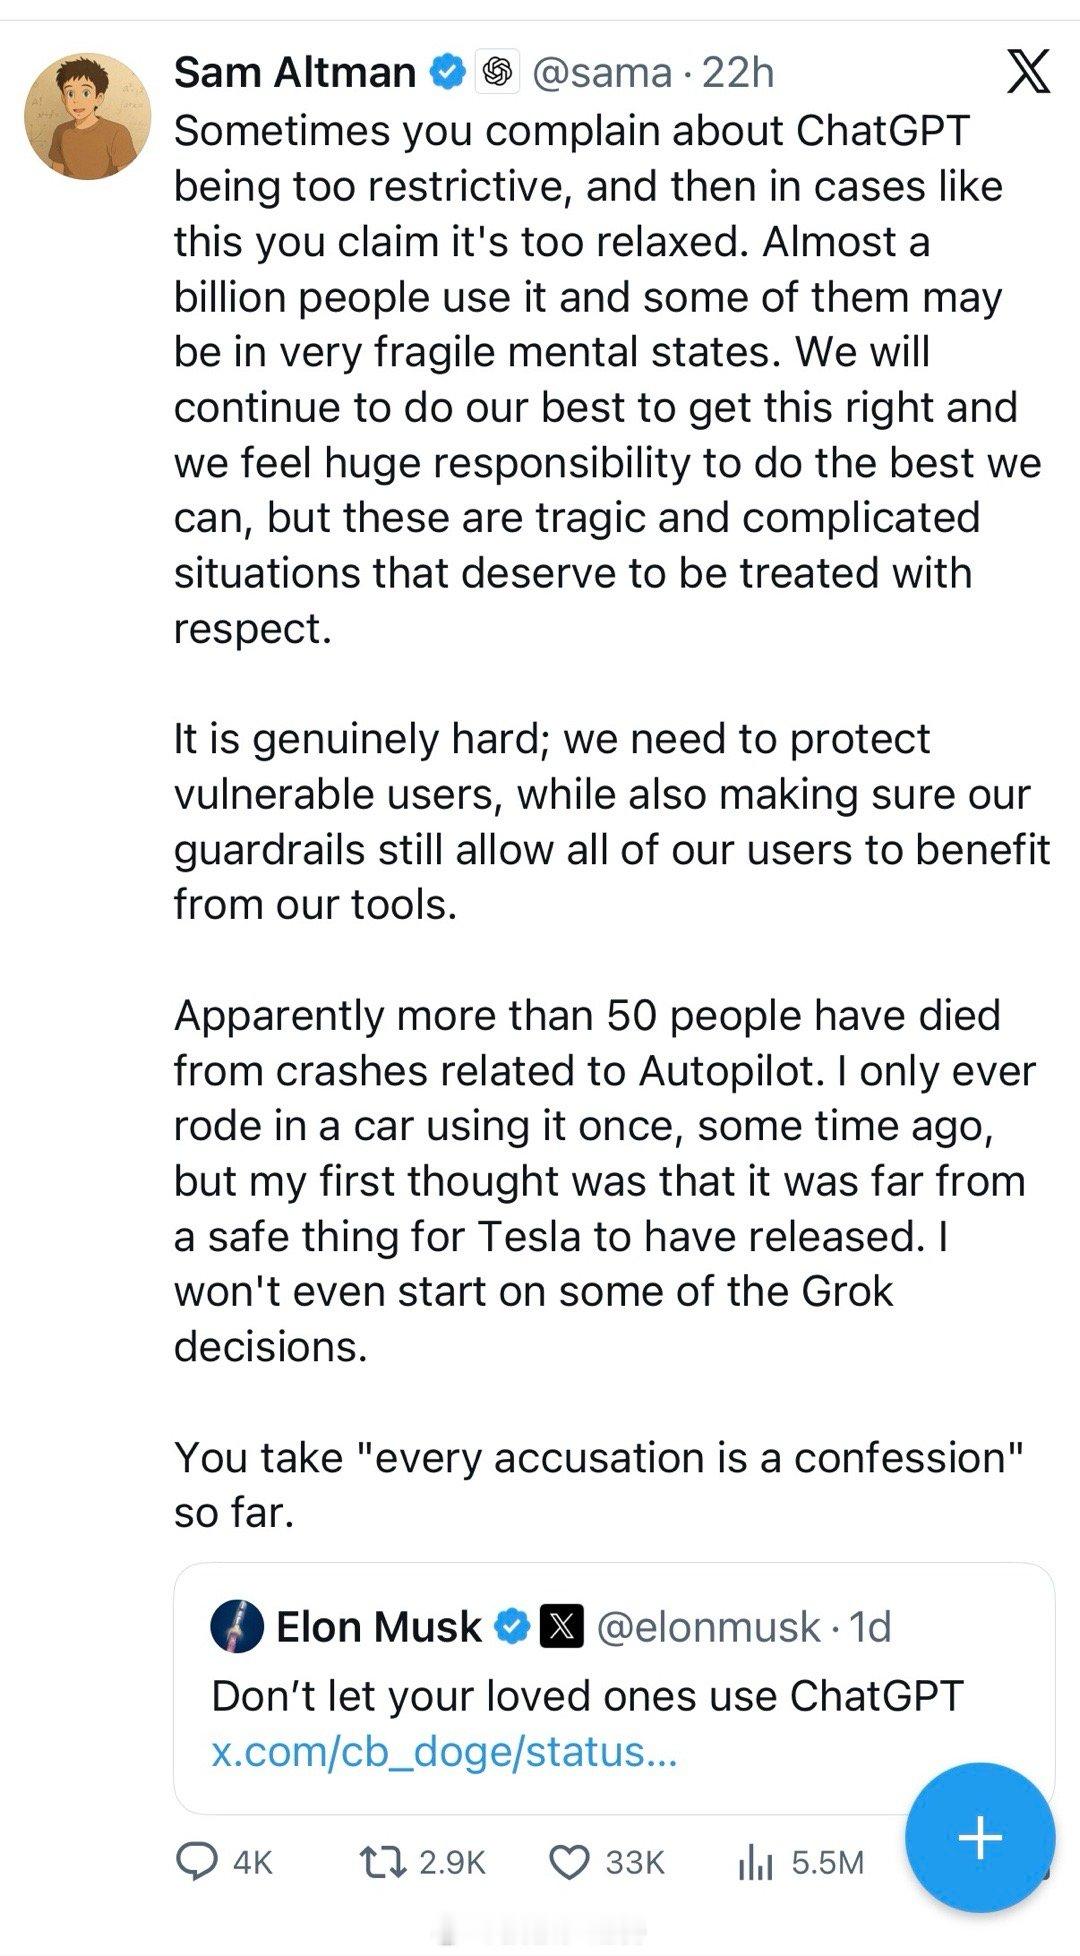Click the X logo in top corner
1080x1956 pixels.
pos(1028,72)
